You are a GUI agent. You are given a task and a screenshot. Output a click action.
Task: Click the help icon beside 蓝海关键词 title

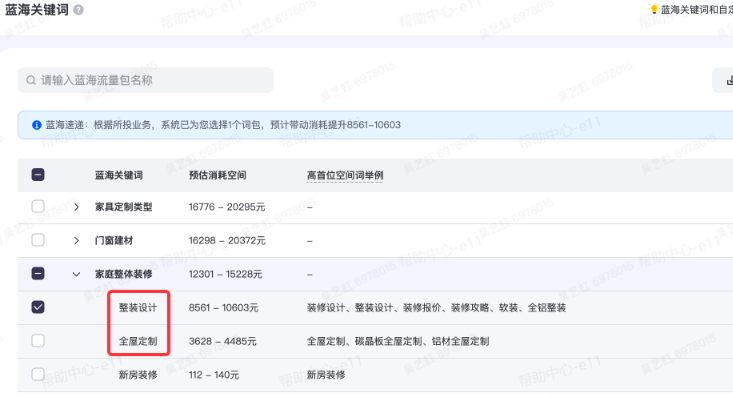79,10
